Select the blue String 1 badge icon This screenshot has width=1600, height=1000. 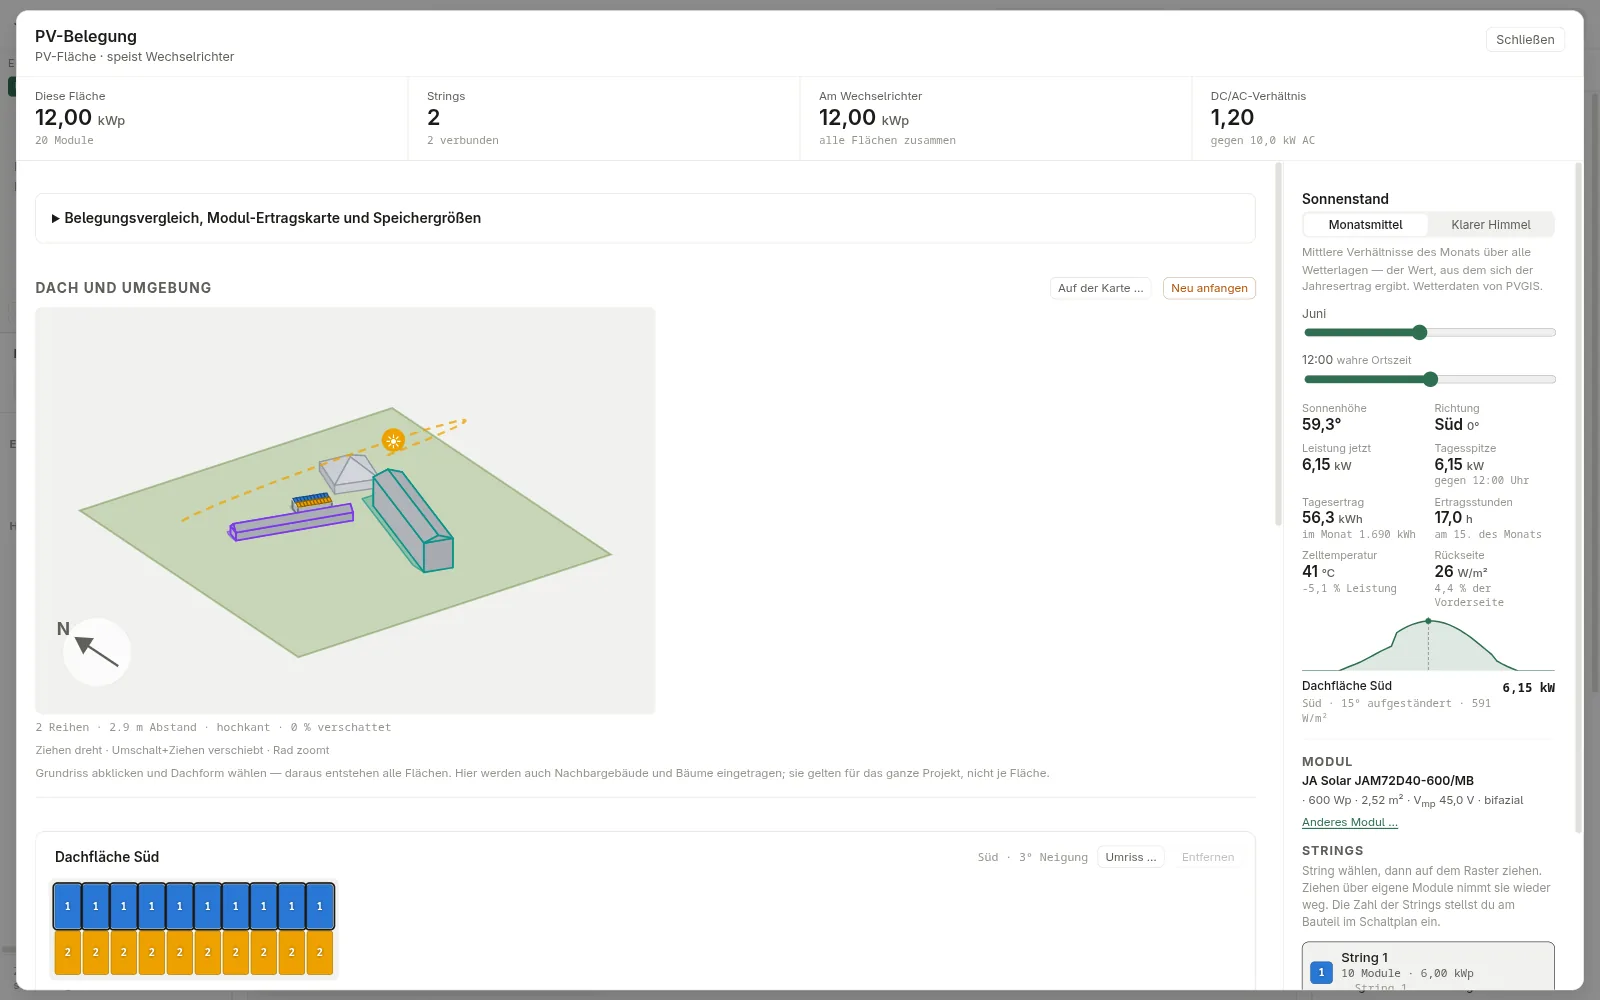click(x=1321, y=972)
